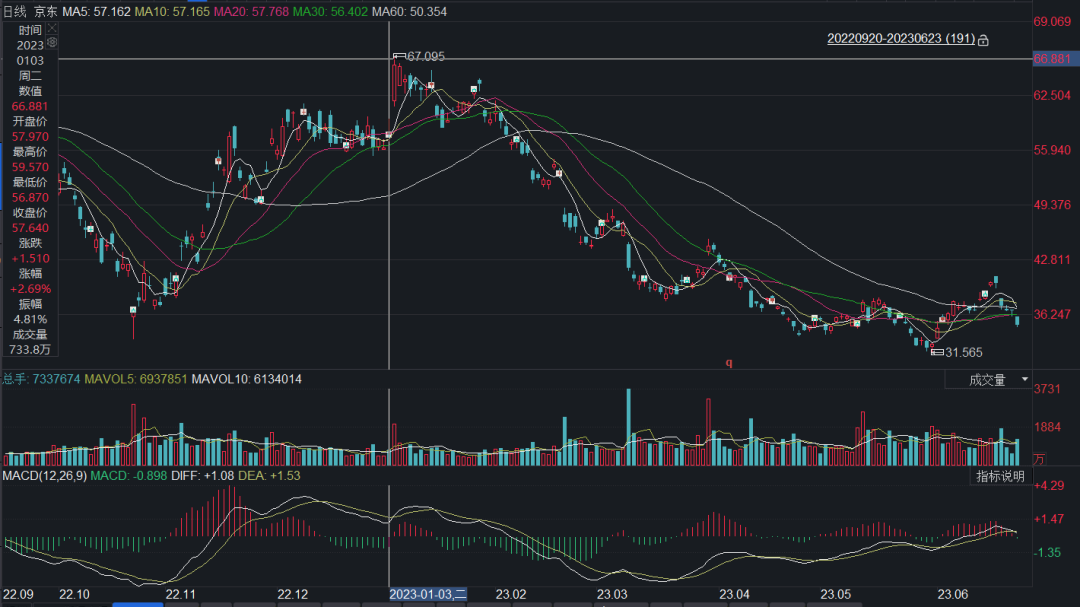Click the MACD(12,26,9) indicator title

click(x=44, y=475)
